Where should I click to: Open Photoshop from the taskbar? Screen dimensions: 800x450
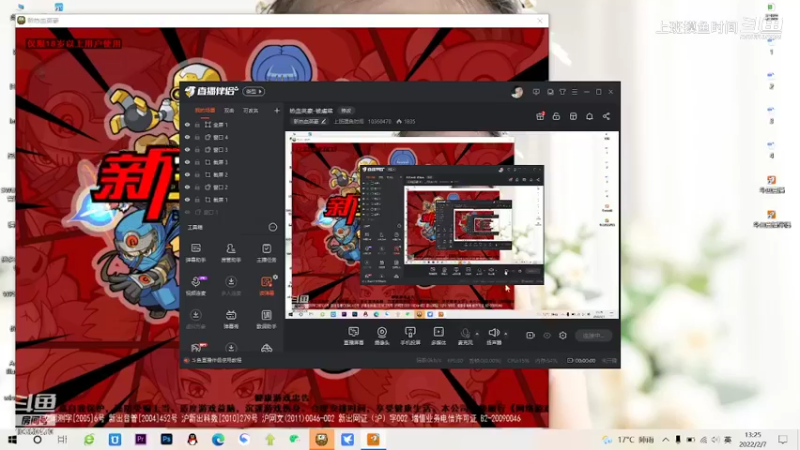pyautogui.click(x=166, y=439)
